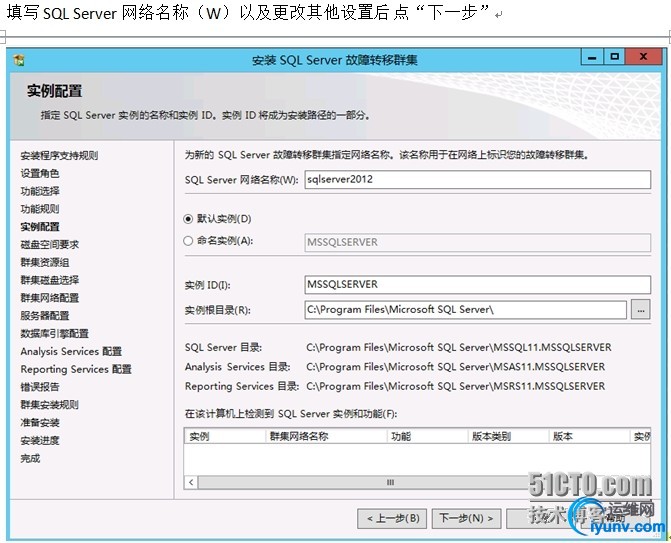The width and height of the screenshot is (671, 543).
Task: Click the 群集网络名称 column header
Action: [x=326, y=436]
